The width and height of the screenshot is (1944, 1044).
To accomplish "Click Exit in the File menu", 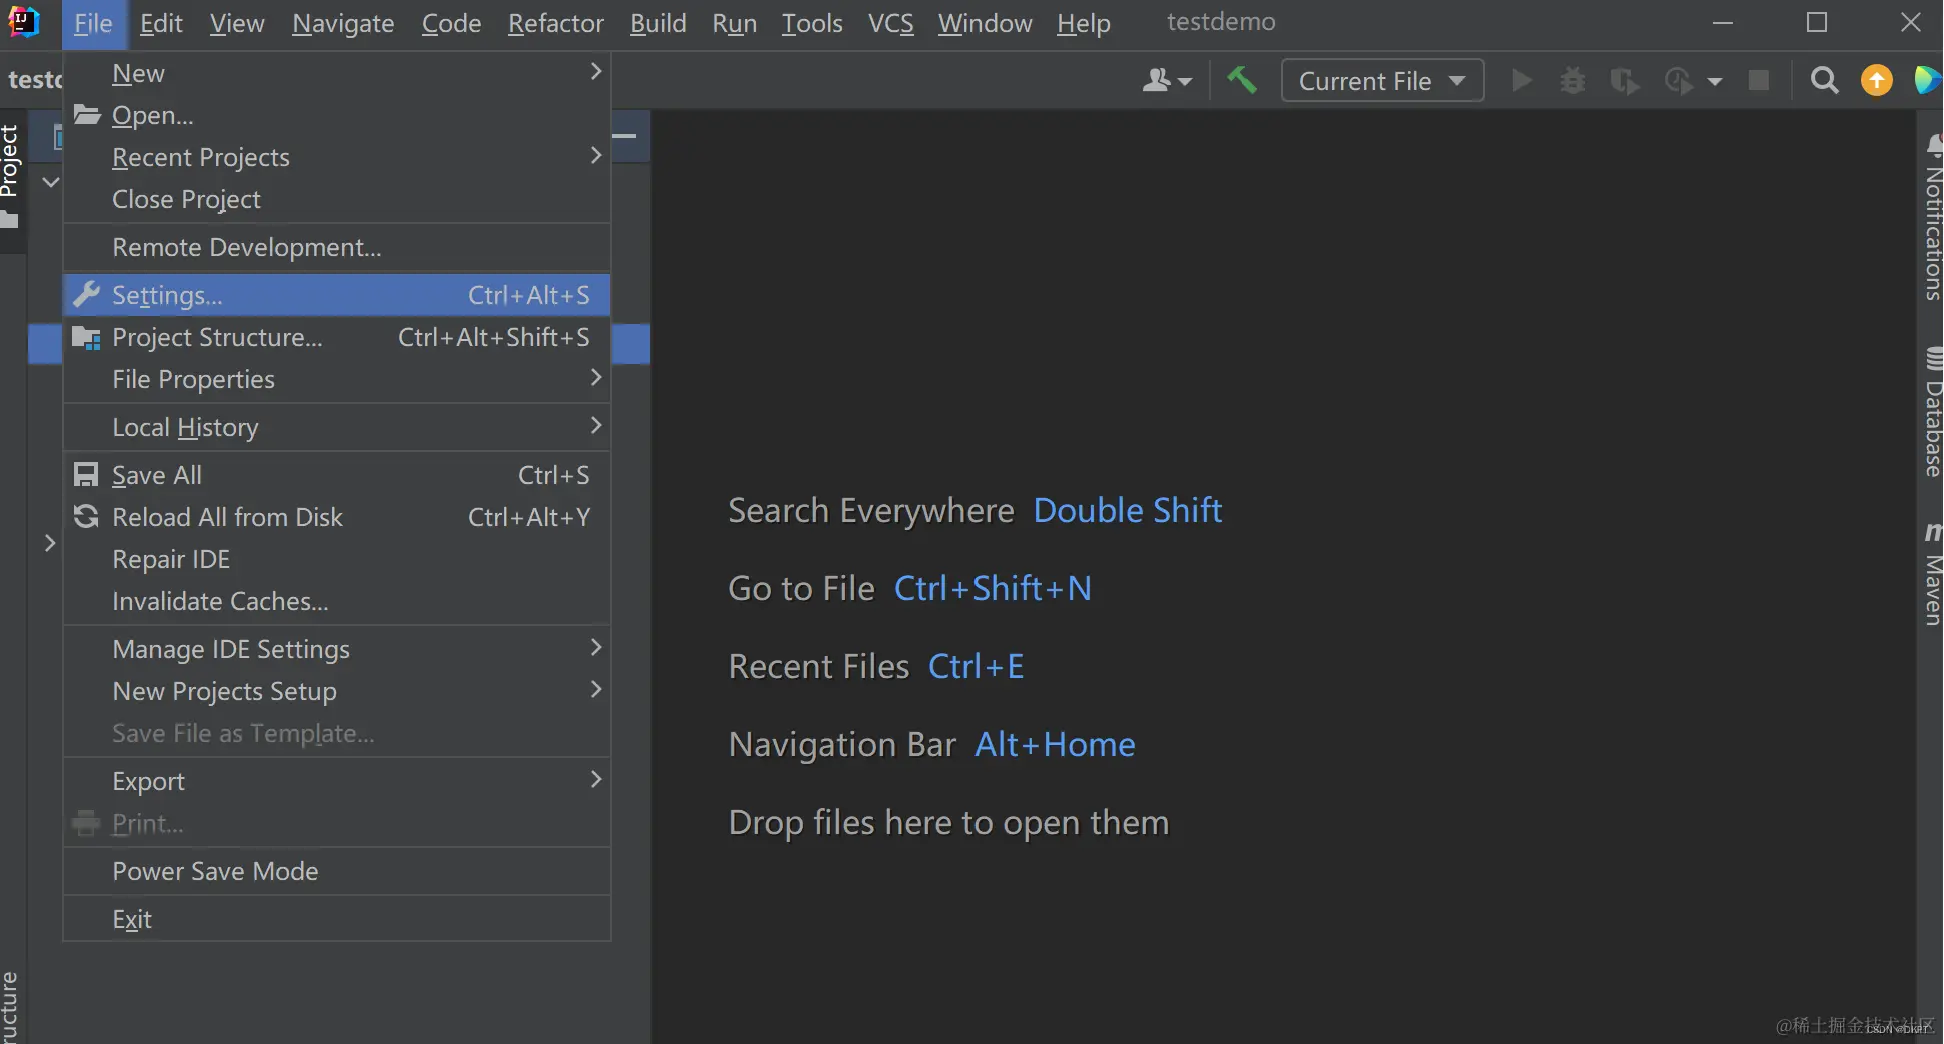I will click(337, 919).
